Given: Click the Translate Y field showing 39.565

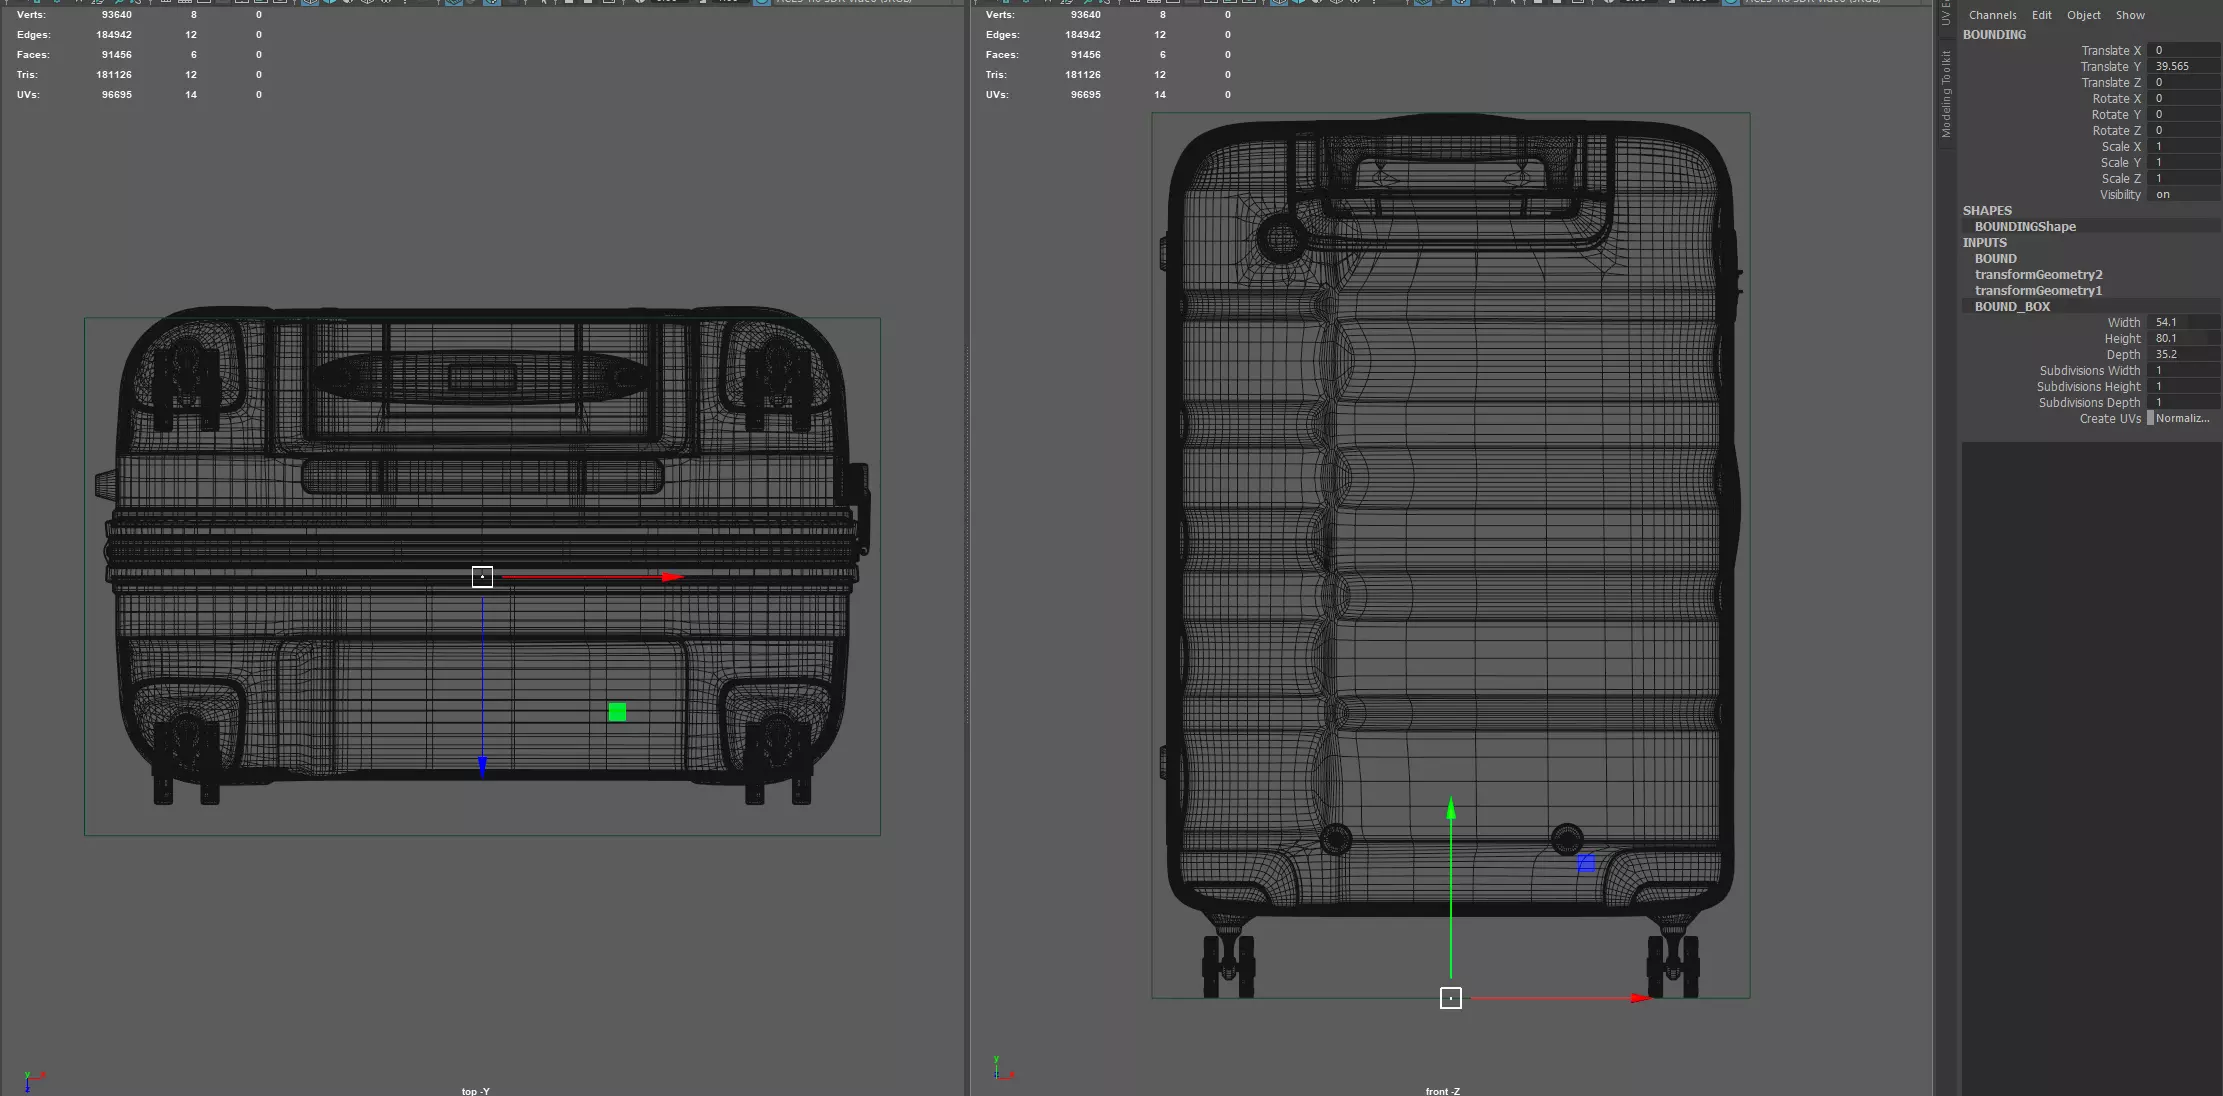Looking at the screenshot, I should pos(2184,66).
